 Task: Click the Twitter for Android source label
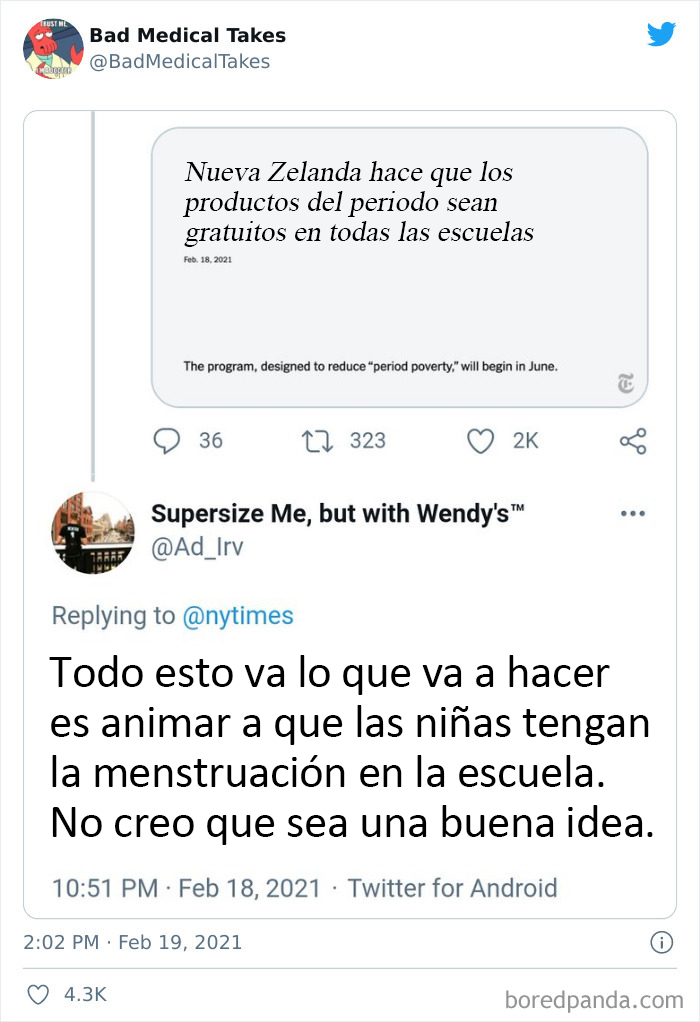click(452, 888)
